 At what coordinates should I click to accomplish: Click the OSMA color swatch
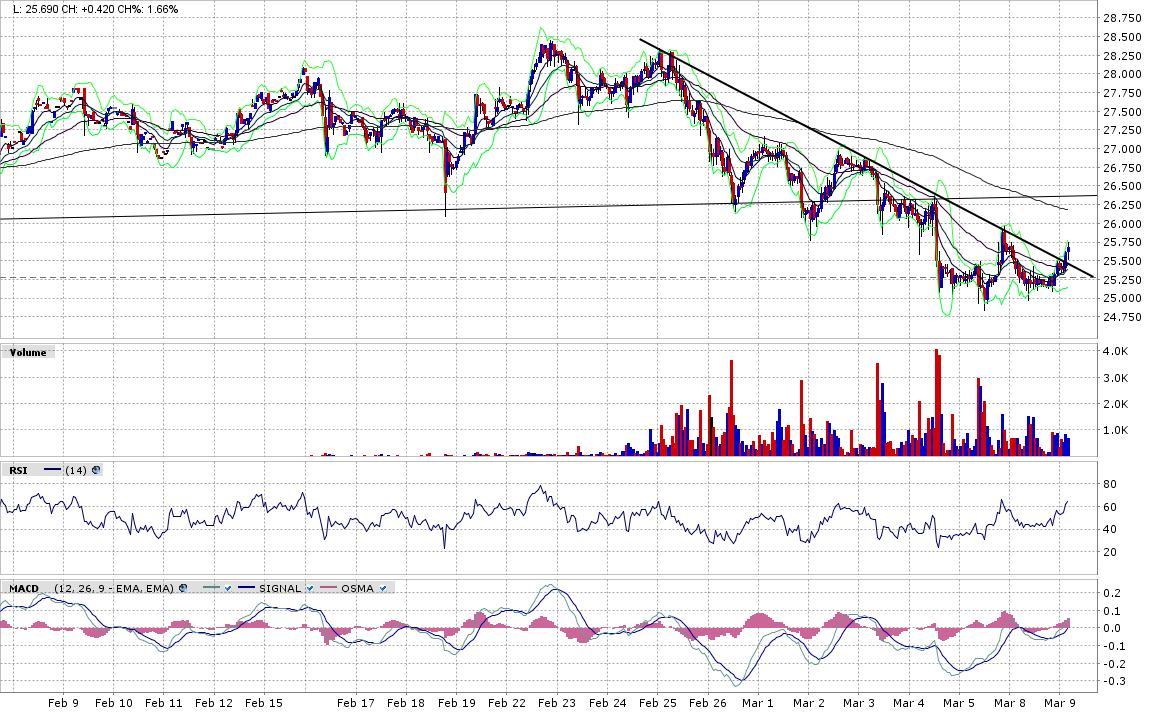pyautogui.click(x=329, y=588)
